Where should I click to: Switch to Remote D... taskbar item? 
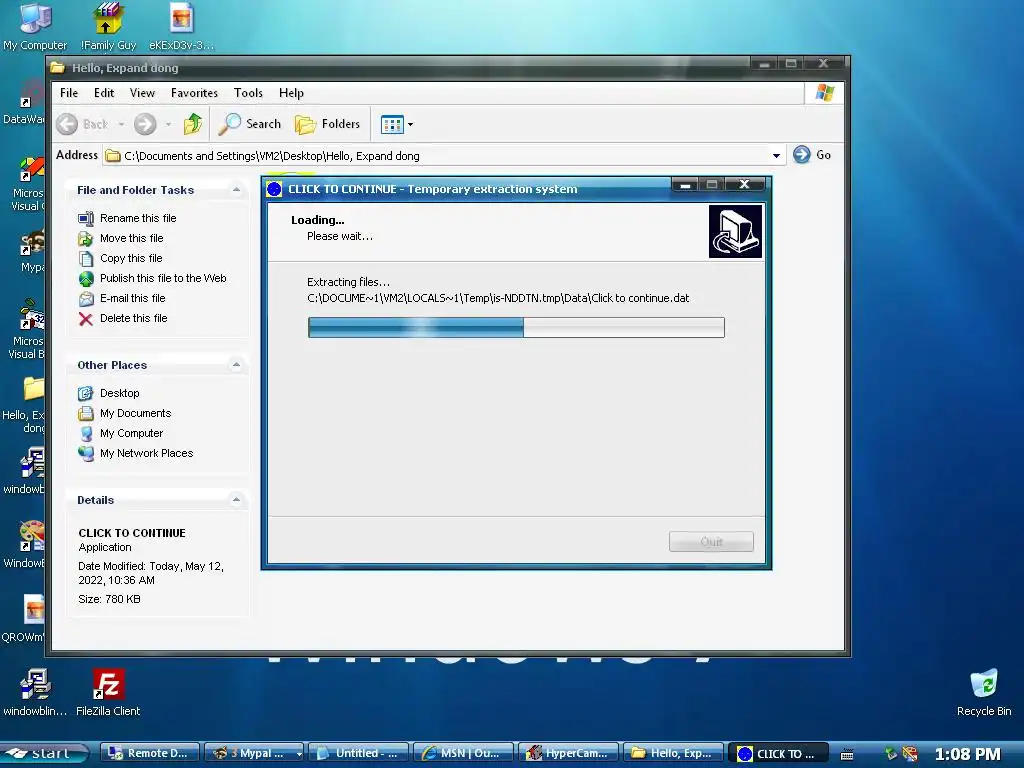pyautogui.click(x=150, y=753)
